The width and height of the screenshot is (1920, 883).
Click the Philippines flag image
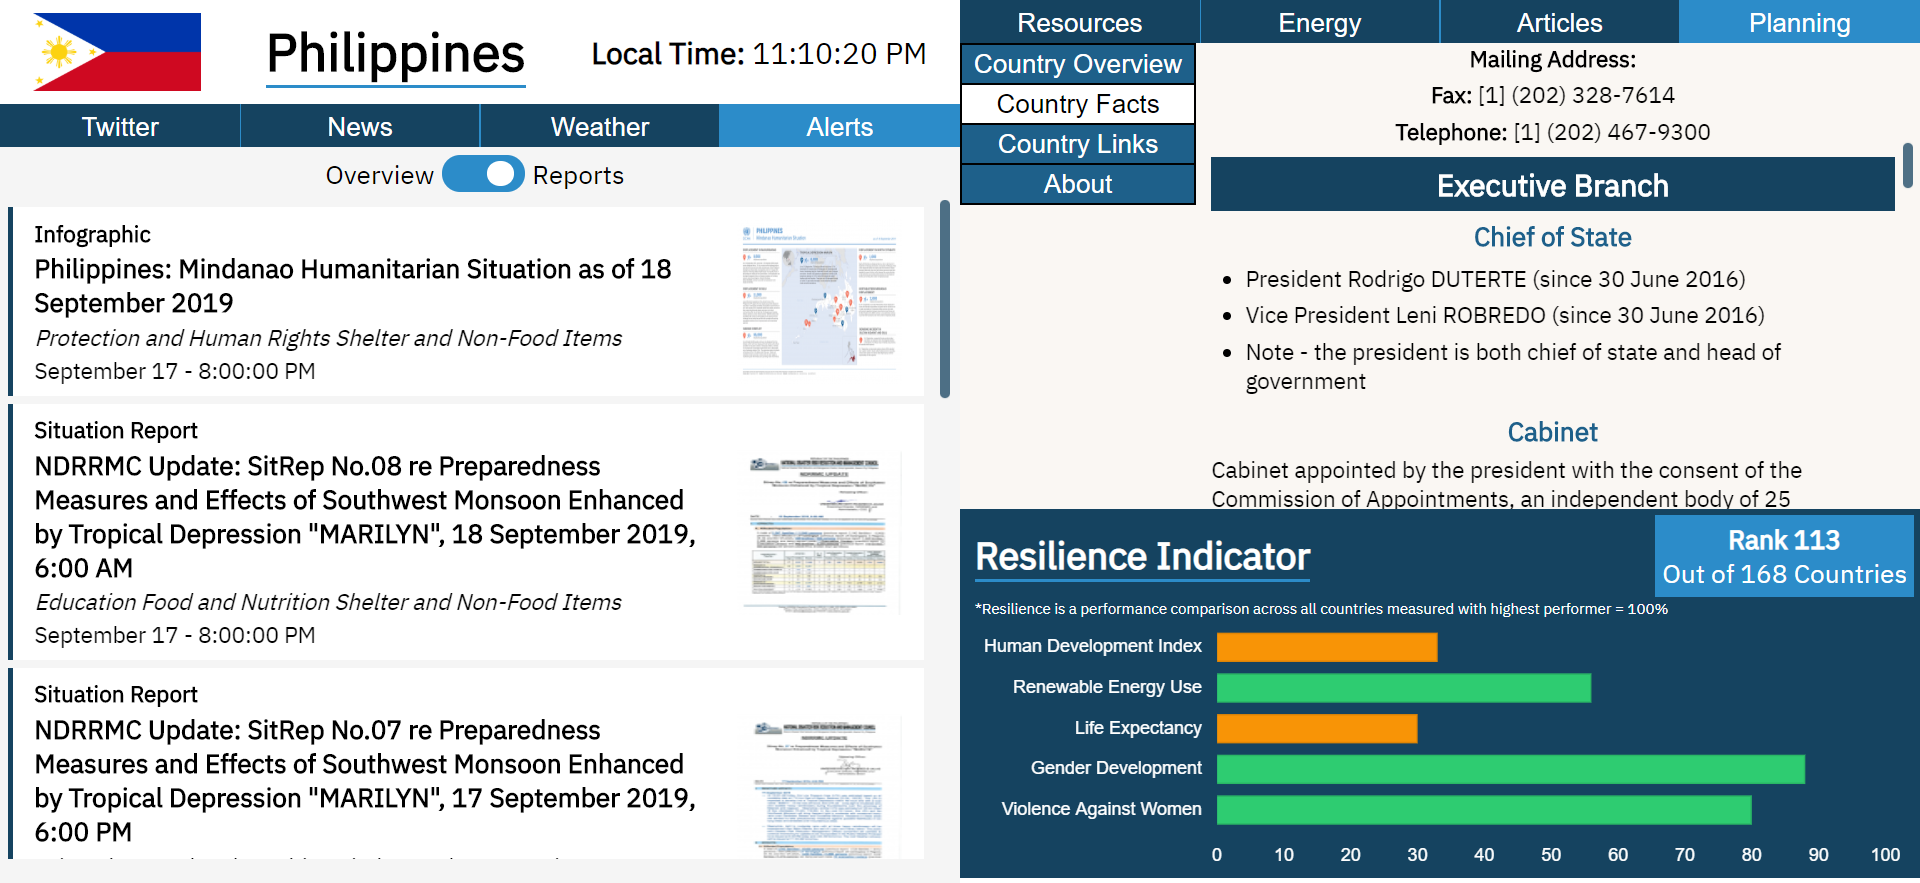click(x=117, y=52)
